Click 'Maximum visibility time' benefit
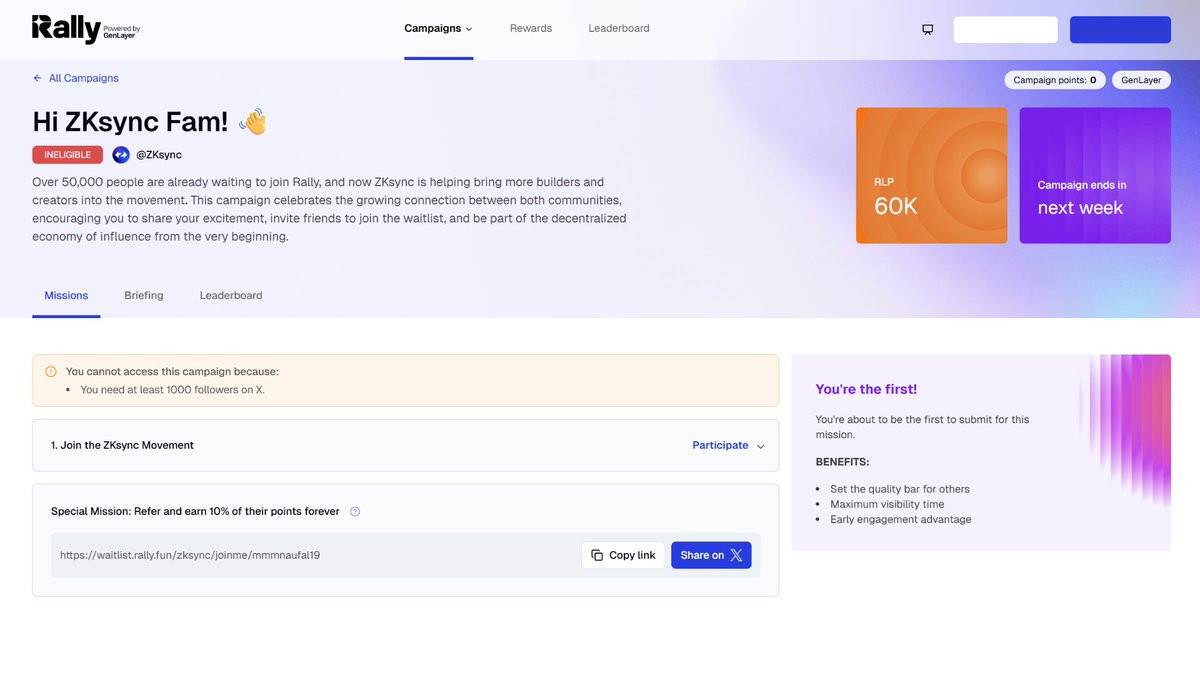The height and width of the screenshot is (675, 1200). [887, 504]
